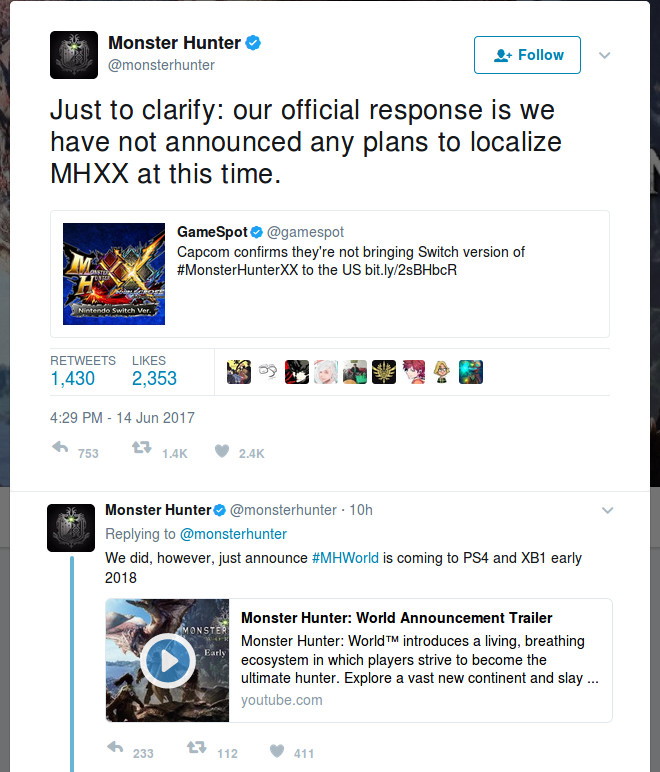Open Monster Hunter profile avatar at top
Image resolution: width=660 pixels, height=772 pixels.
click(x=74, y=55)
